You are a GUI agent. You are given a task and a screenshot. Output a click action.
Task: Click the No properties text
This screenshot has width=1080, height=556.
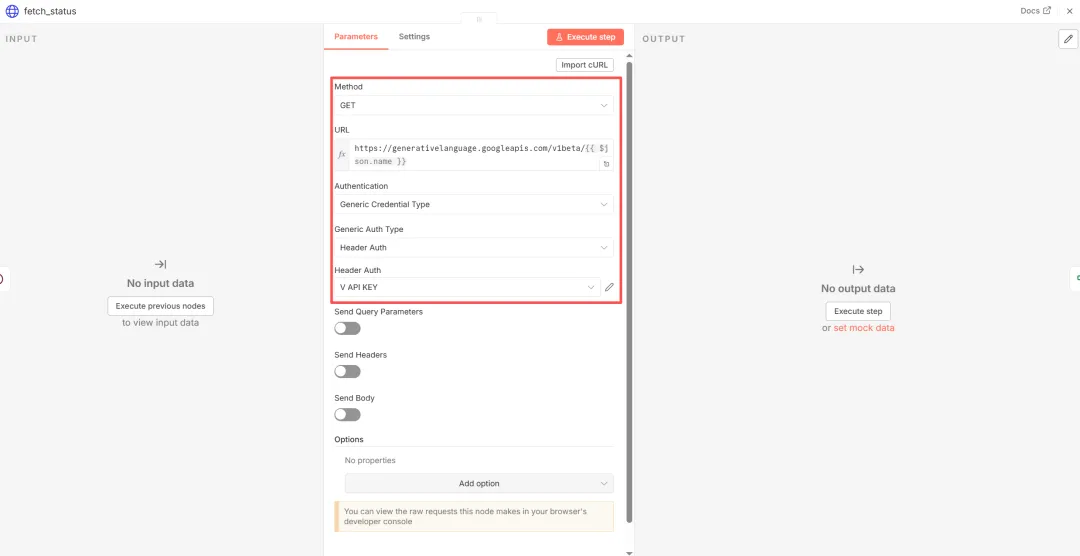(x=370, y=460)
